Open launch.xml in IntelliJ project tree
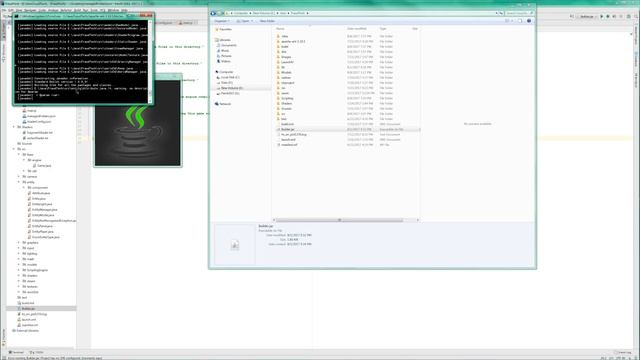The width and height of the screenshot is (640, 360). pos(29,320)
